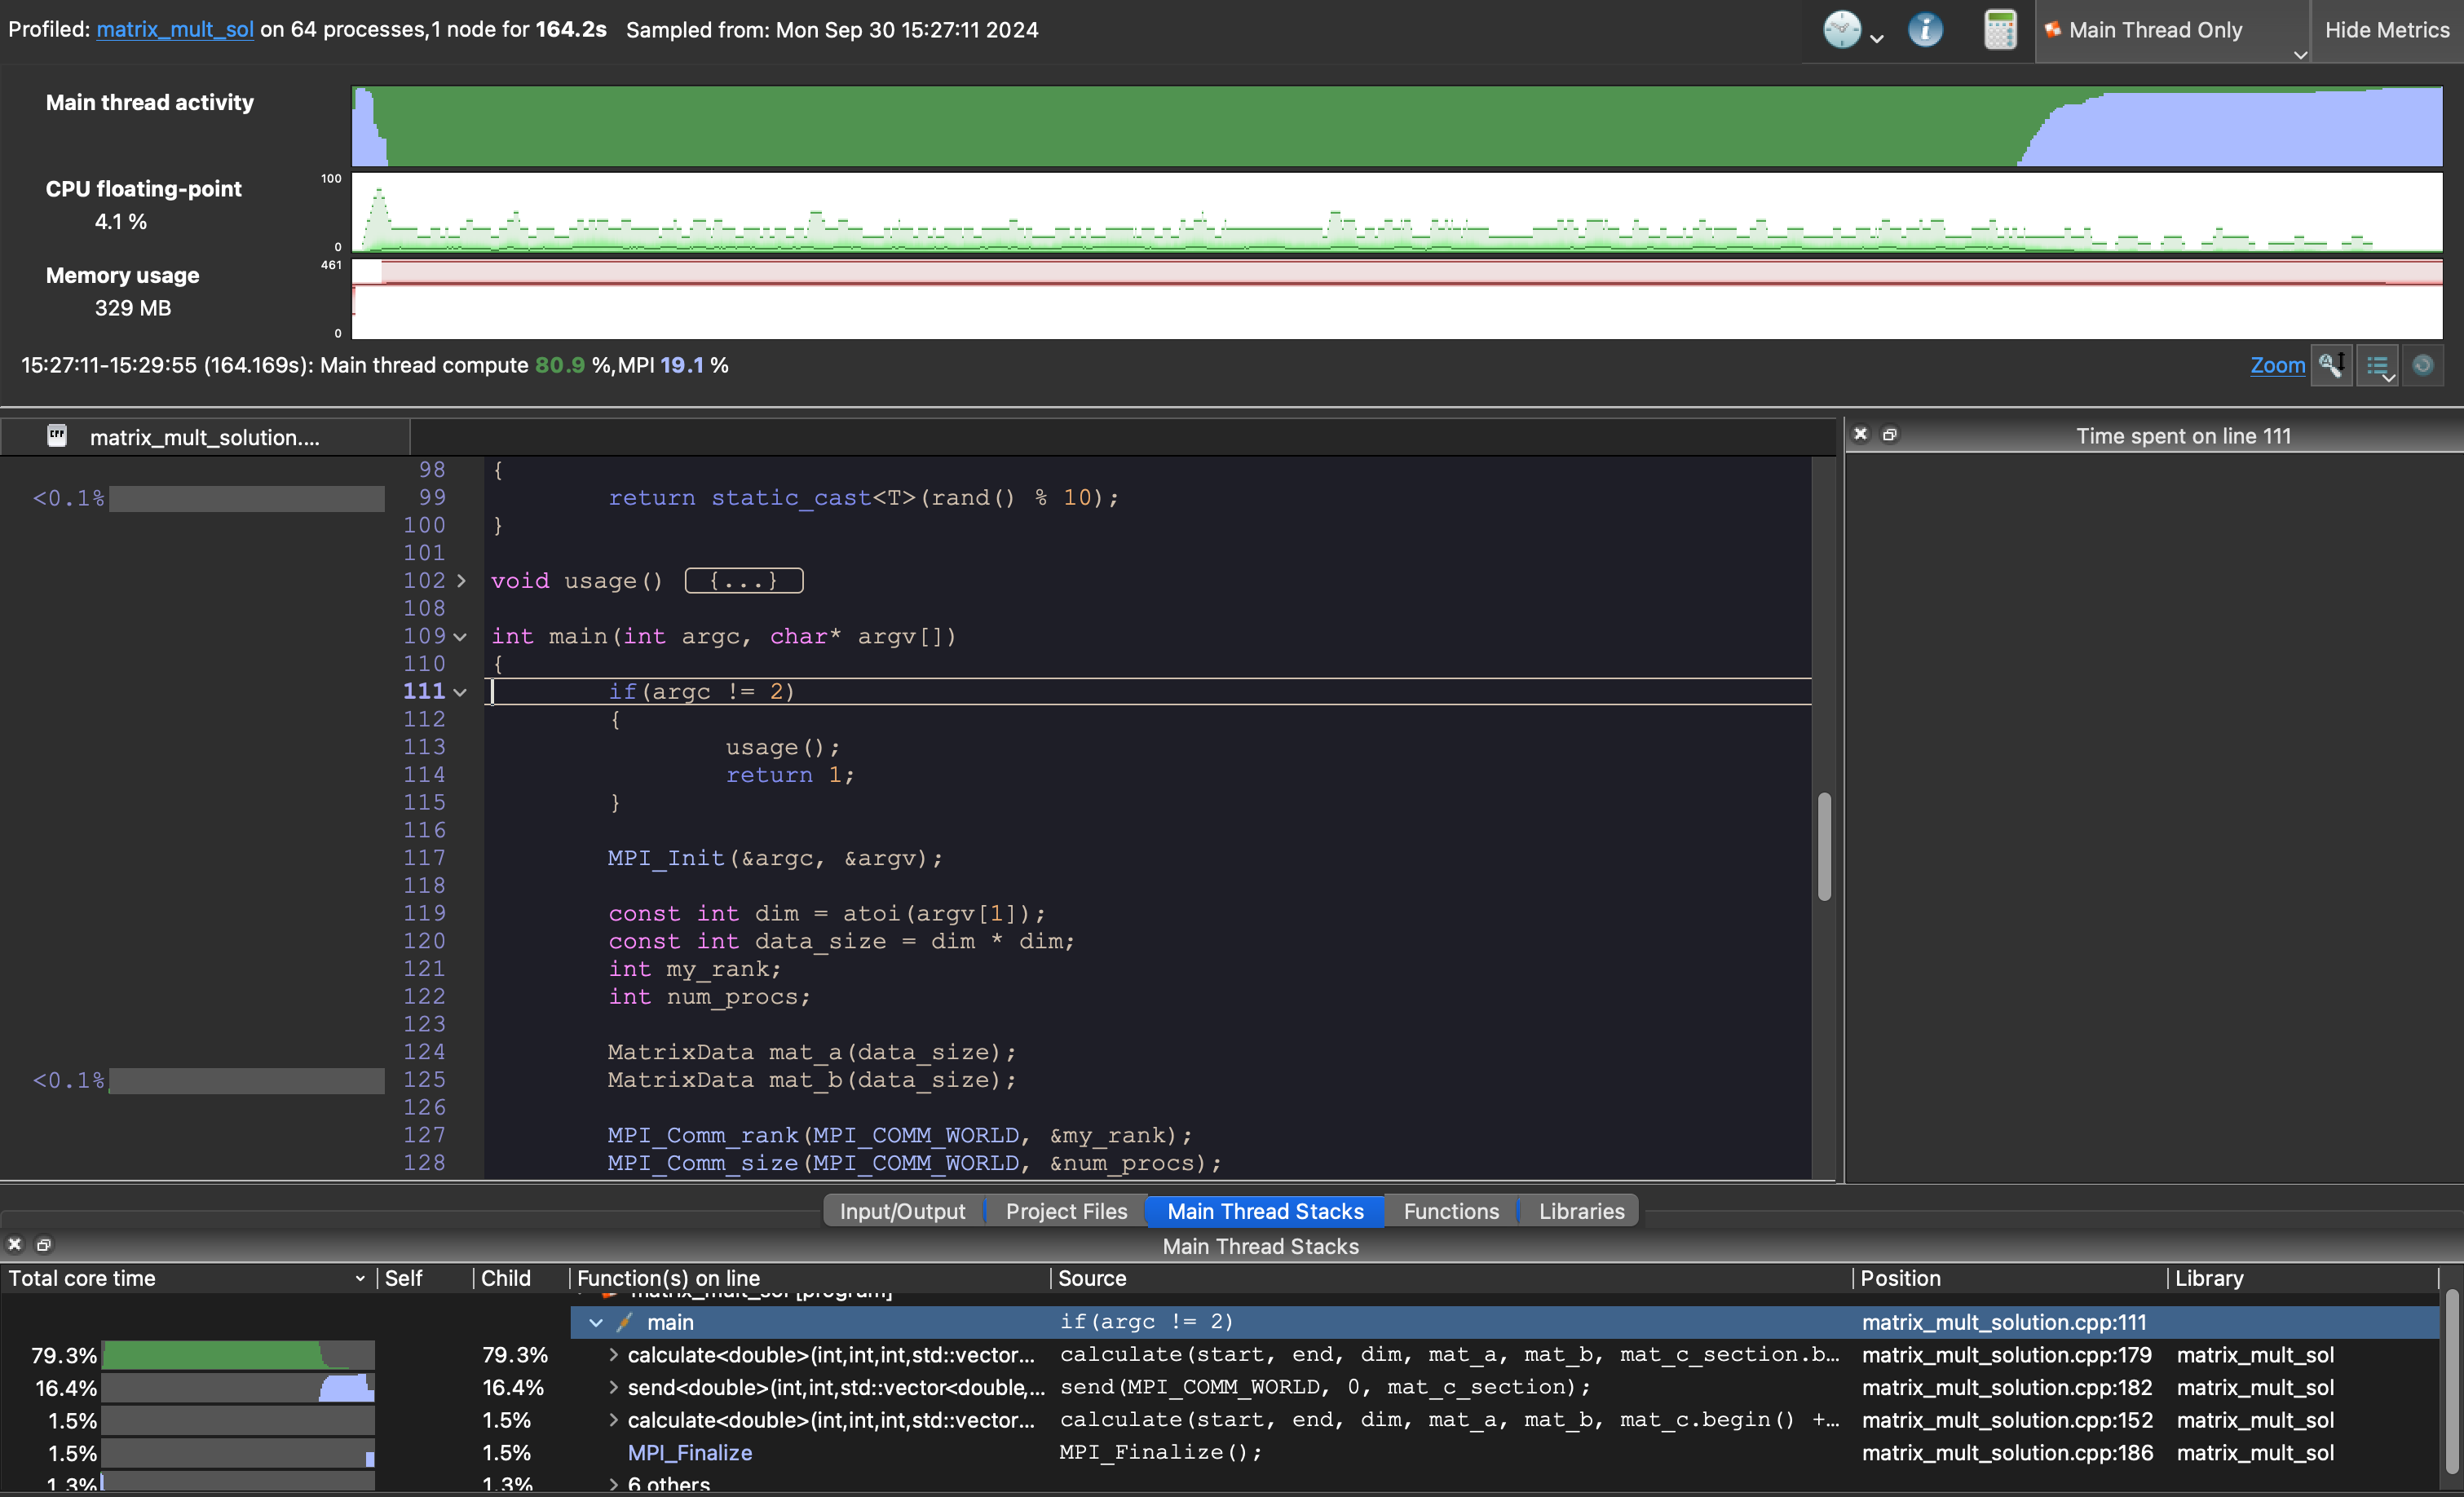Expand the send<double> stack row
This screenshot has width=2464, height=1497.
pyautogui.click(x=613, y=1388)
